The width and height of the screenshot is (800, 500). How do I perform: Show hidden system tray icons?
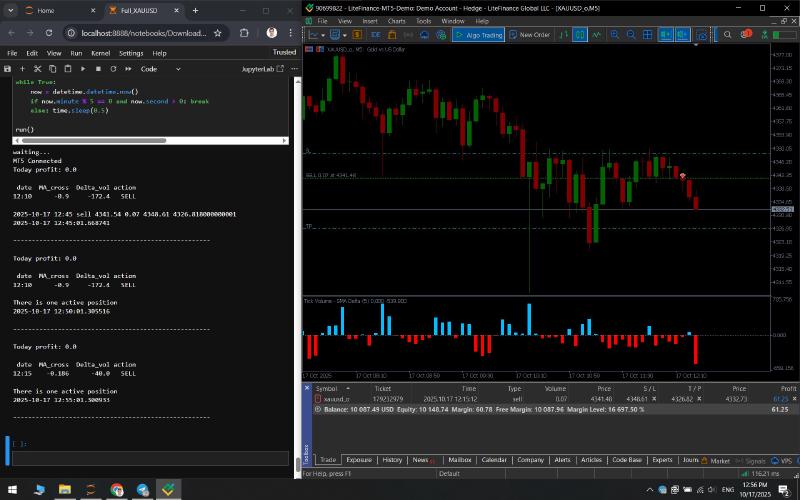649,490
